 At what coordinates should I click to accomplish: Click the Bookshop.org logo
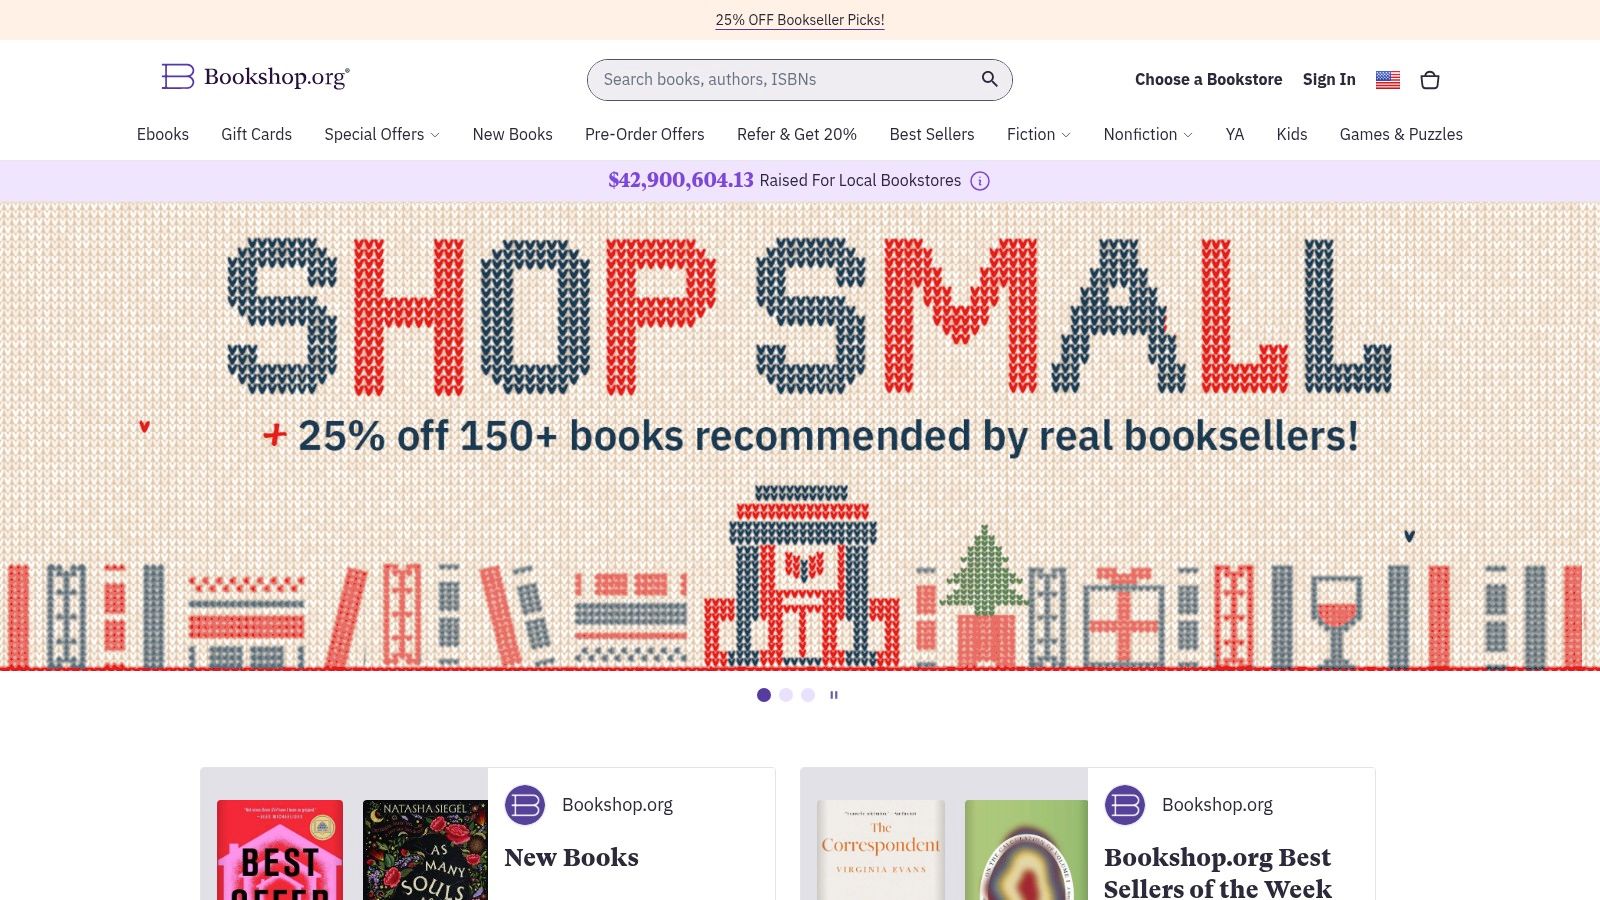pos(255,77)
